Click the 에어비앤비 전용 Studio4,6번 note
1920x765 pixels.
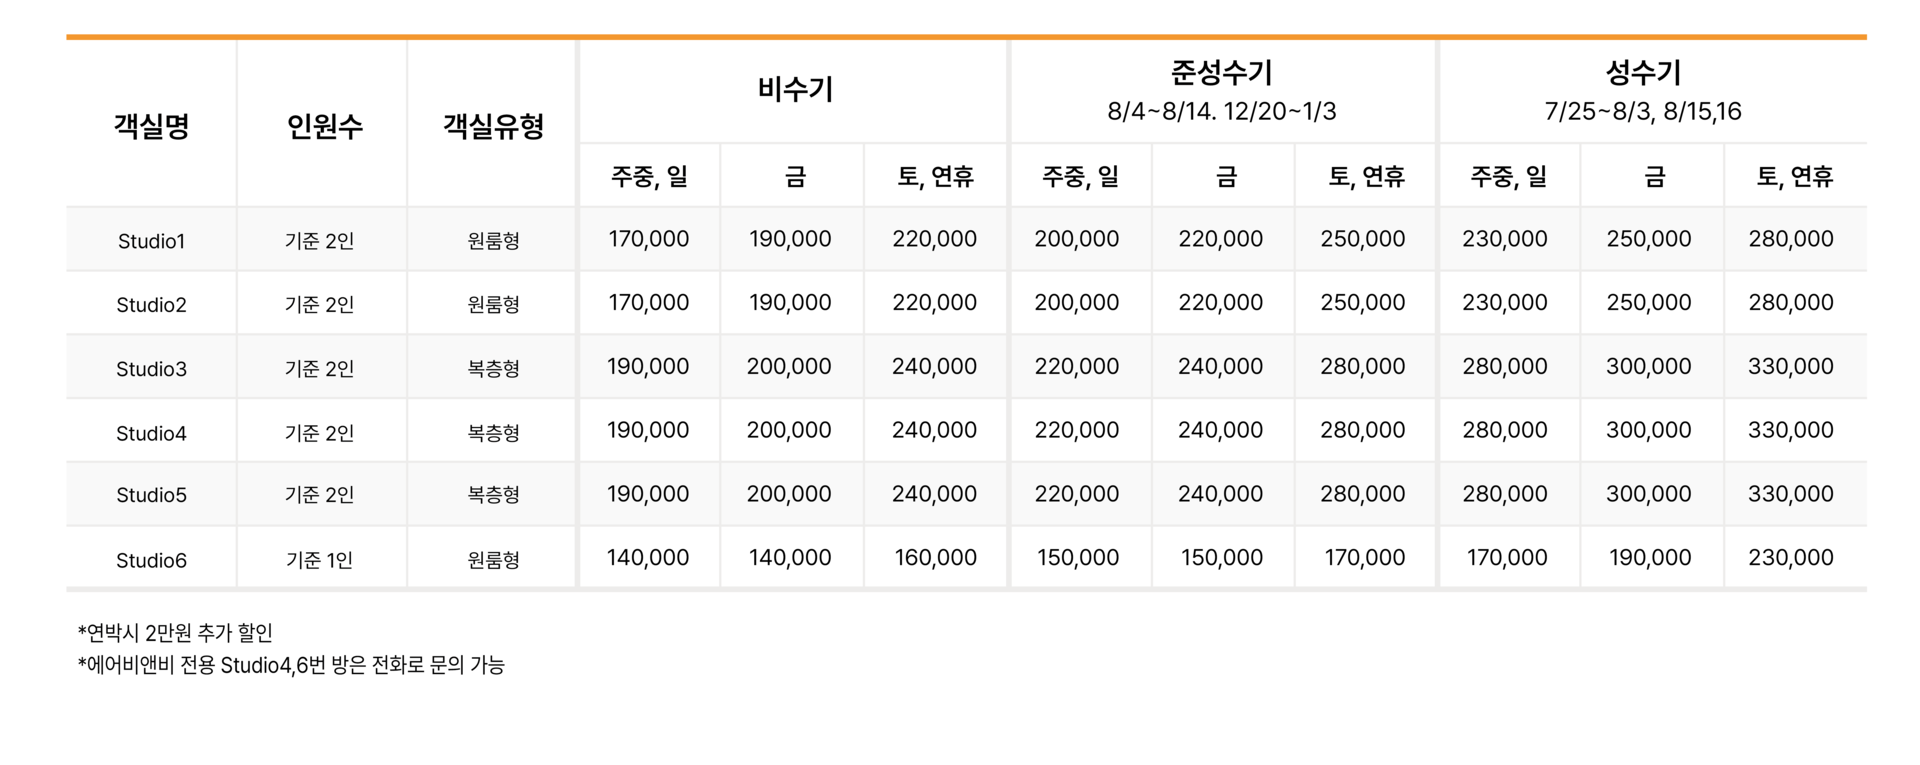tap(291, 665)
